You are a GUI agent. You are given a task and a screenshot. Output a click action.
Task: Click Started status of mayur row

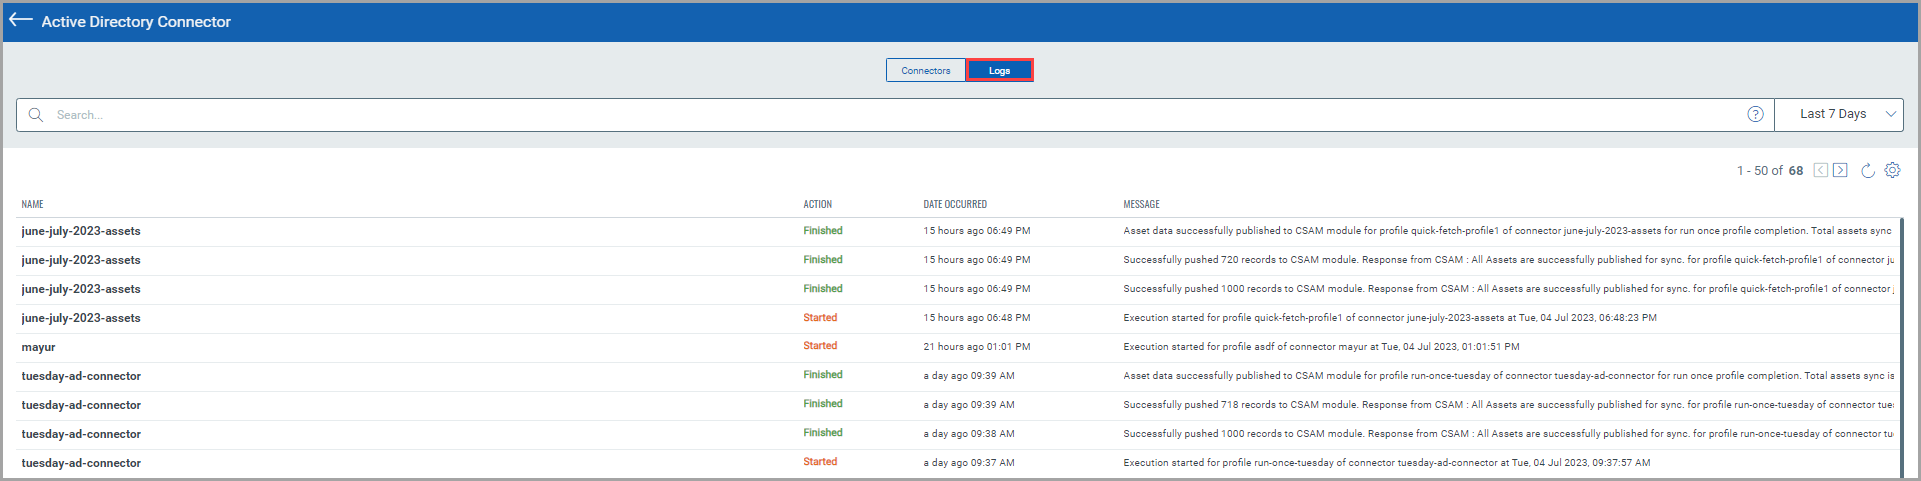tap(820, 346)
